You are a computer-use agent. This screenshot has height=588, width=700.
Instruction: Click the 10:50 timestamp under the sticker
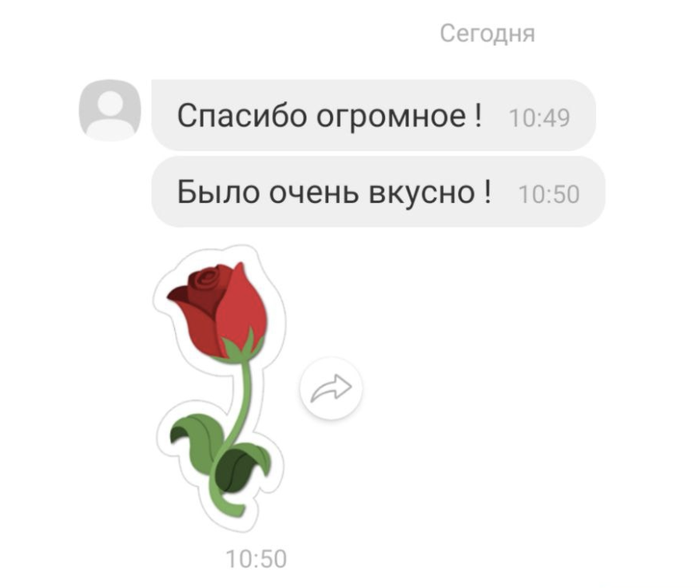(256, 559)
